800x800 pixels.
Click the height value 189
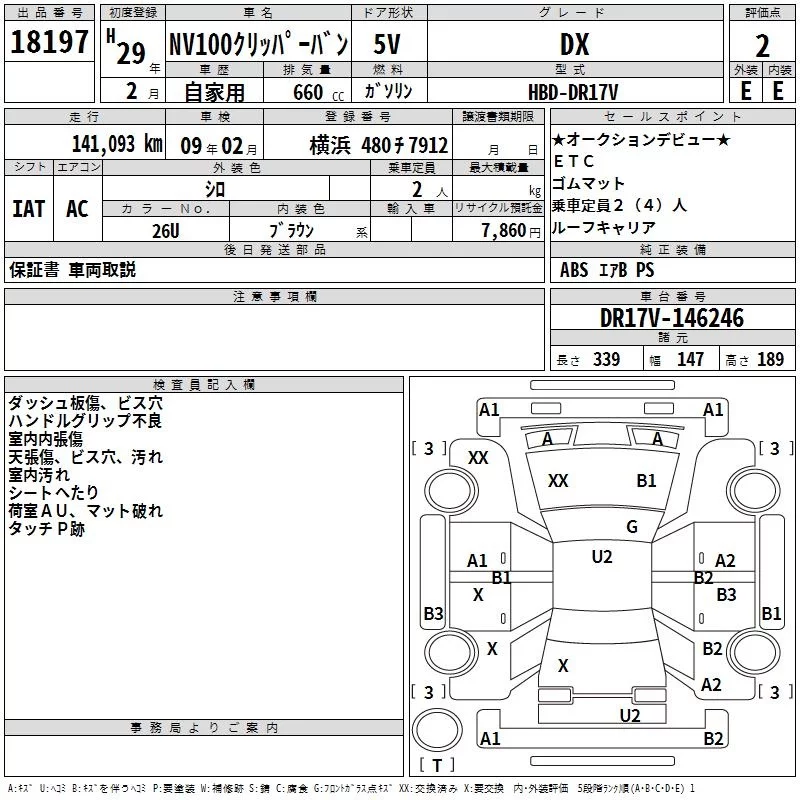pos(770,359)
